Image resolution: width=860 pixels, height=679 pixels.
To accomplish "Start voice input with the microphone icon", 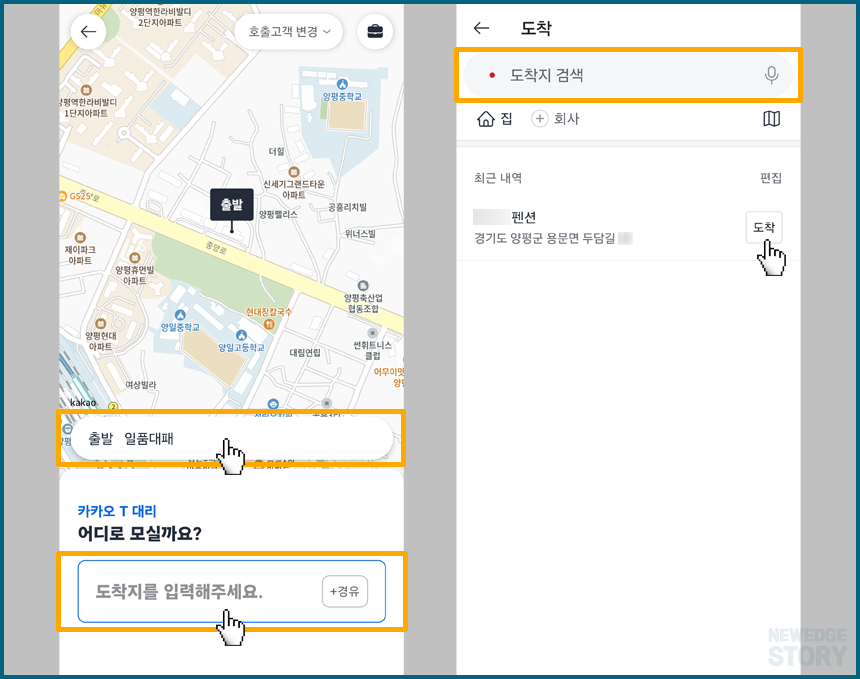I will [770, 75].
